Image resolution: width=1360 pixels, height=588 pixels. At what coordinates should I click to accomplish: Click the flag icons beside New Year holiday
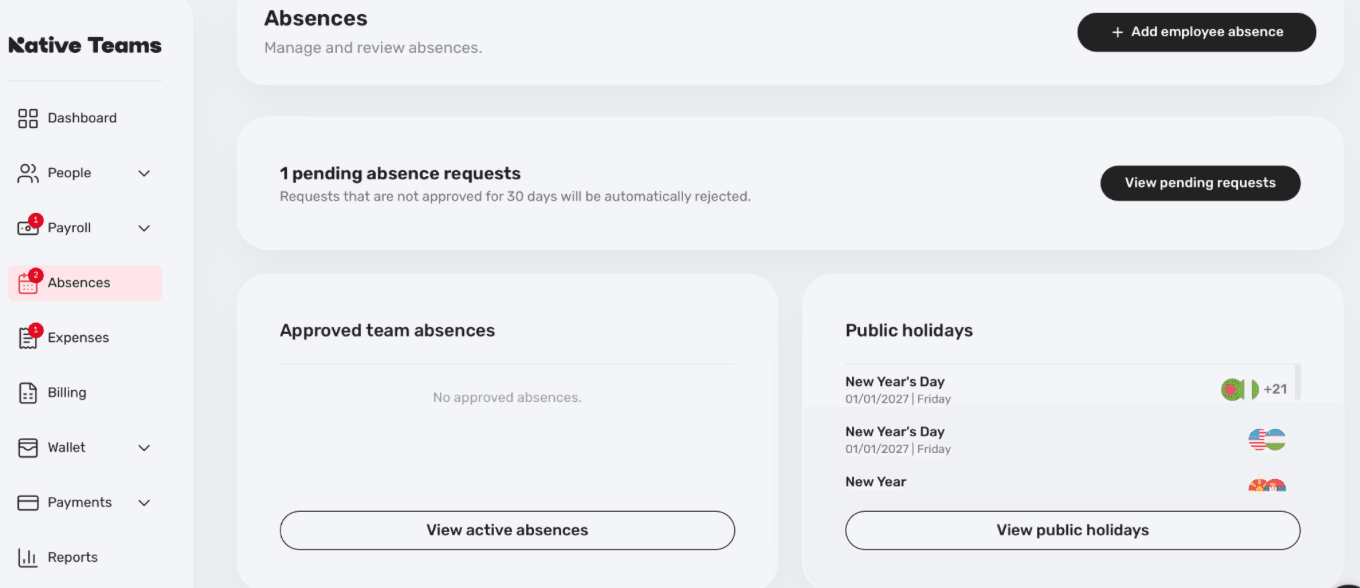[x=1267, y=486]
